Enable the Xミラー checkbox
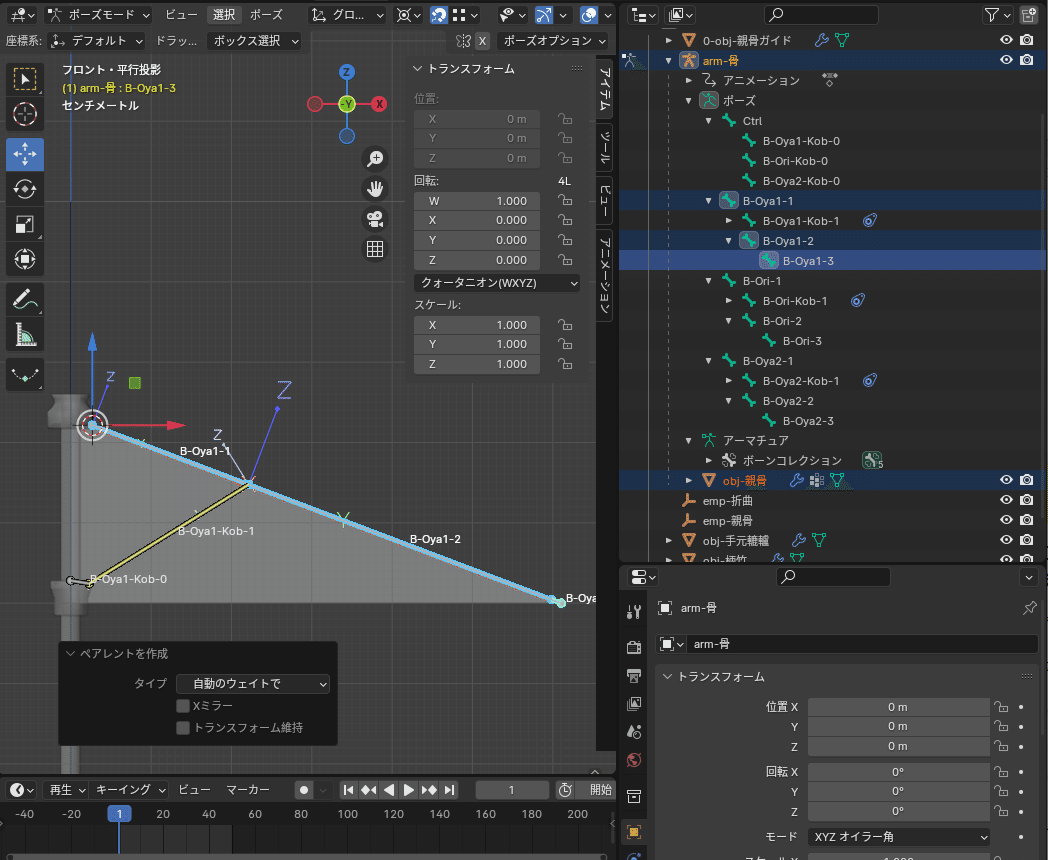 point(183,706)
